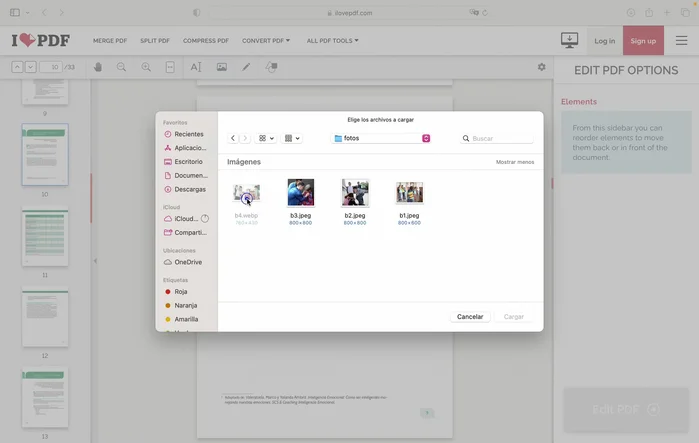Go to next page arrow

pos(30,67)
